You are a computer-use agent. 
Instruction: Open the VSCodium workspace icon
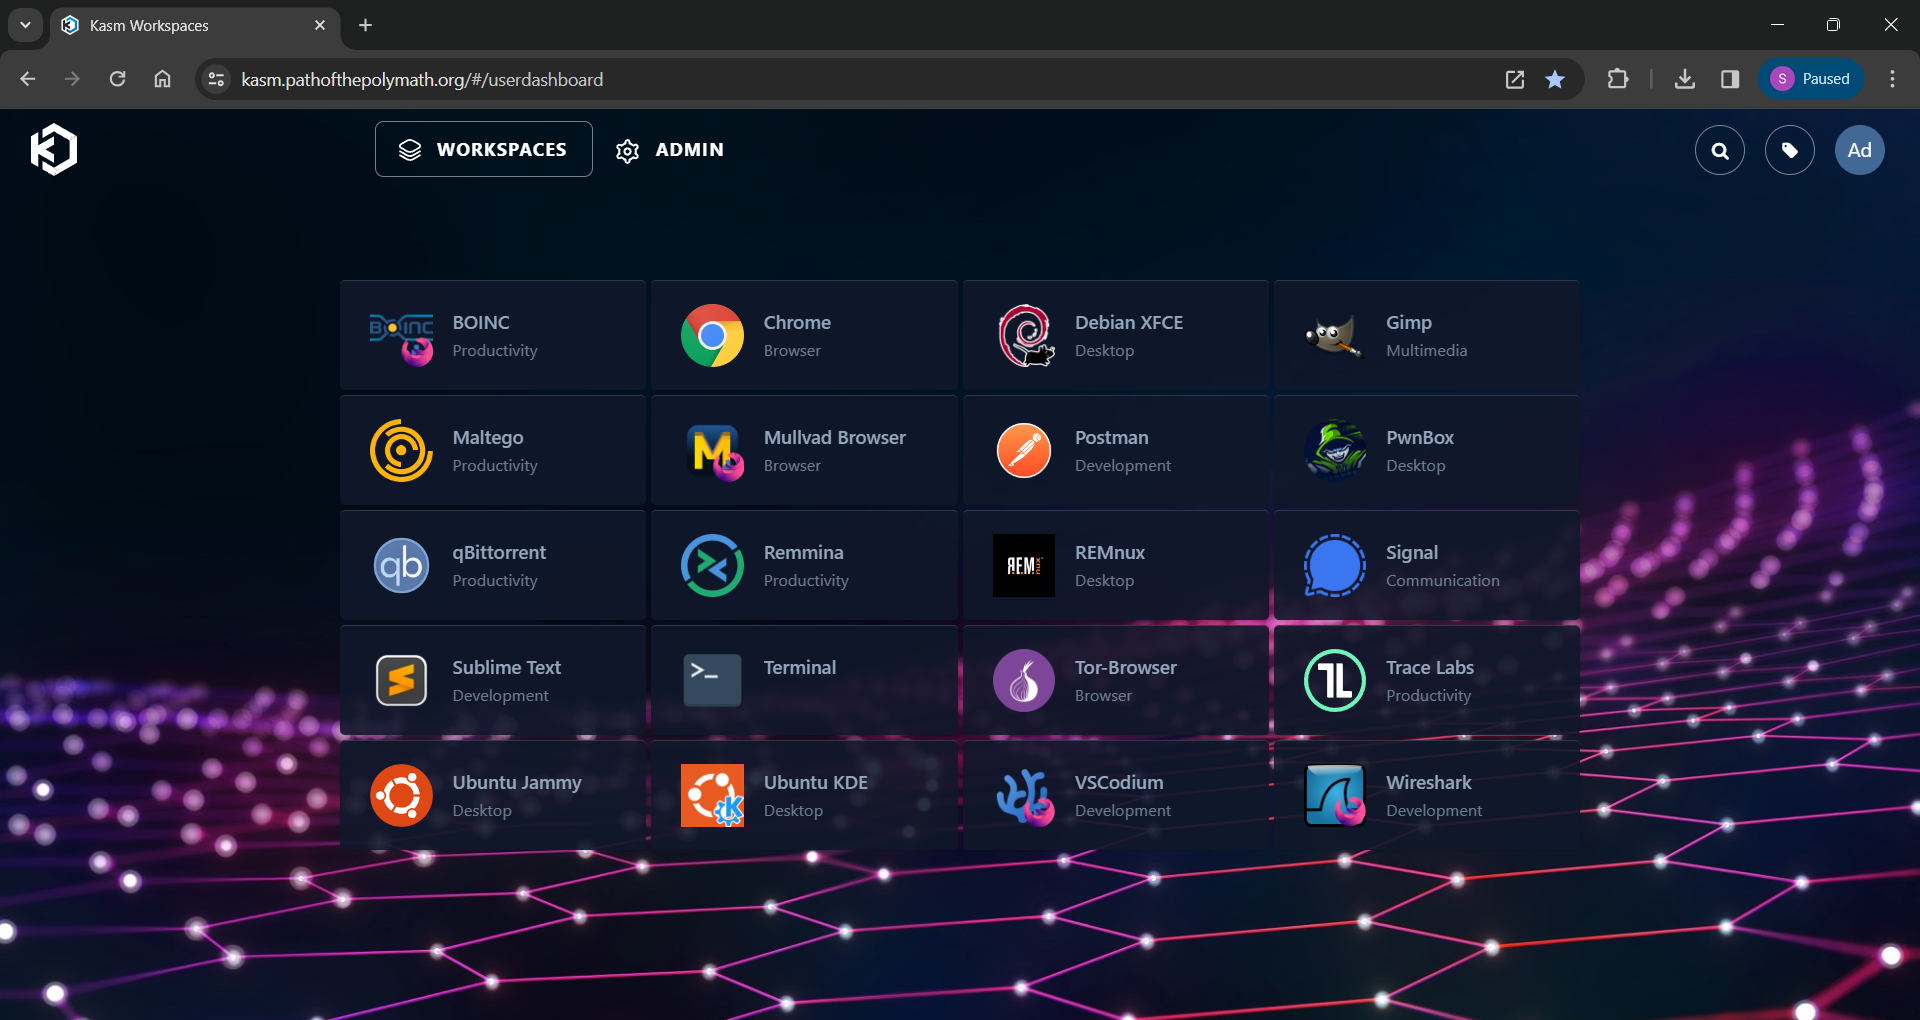[x=1024, y=796]
